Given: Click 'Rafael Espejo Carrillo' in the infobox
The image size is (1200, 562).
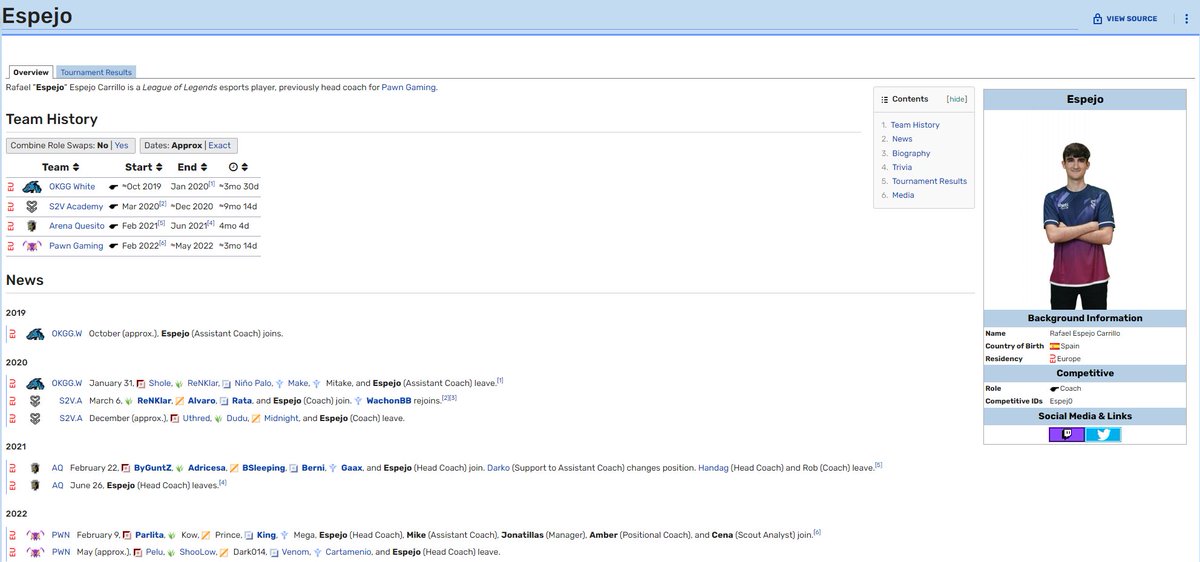Looking at the screenshot, I should coord(1085,333).
